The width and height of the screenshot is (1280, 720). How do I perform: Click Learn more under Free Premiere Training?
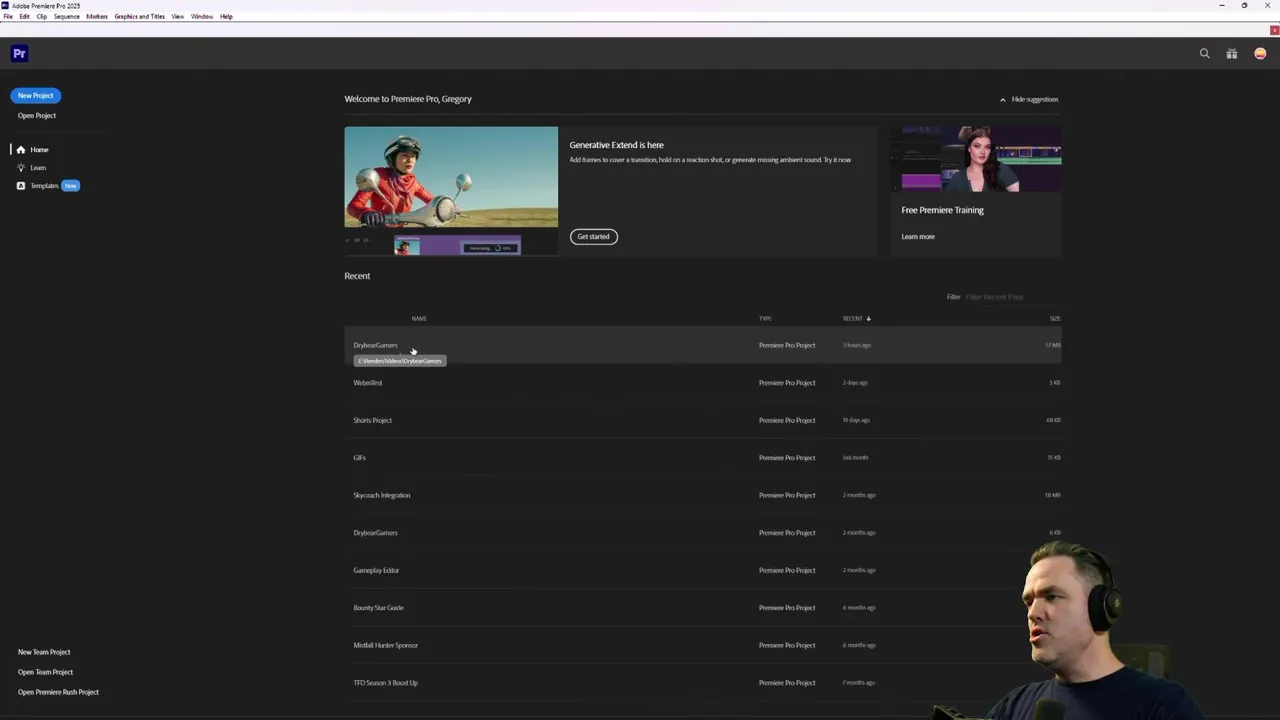click(x=918, y=237)
